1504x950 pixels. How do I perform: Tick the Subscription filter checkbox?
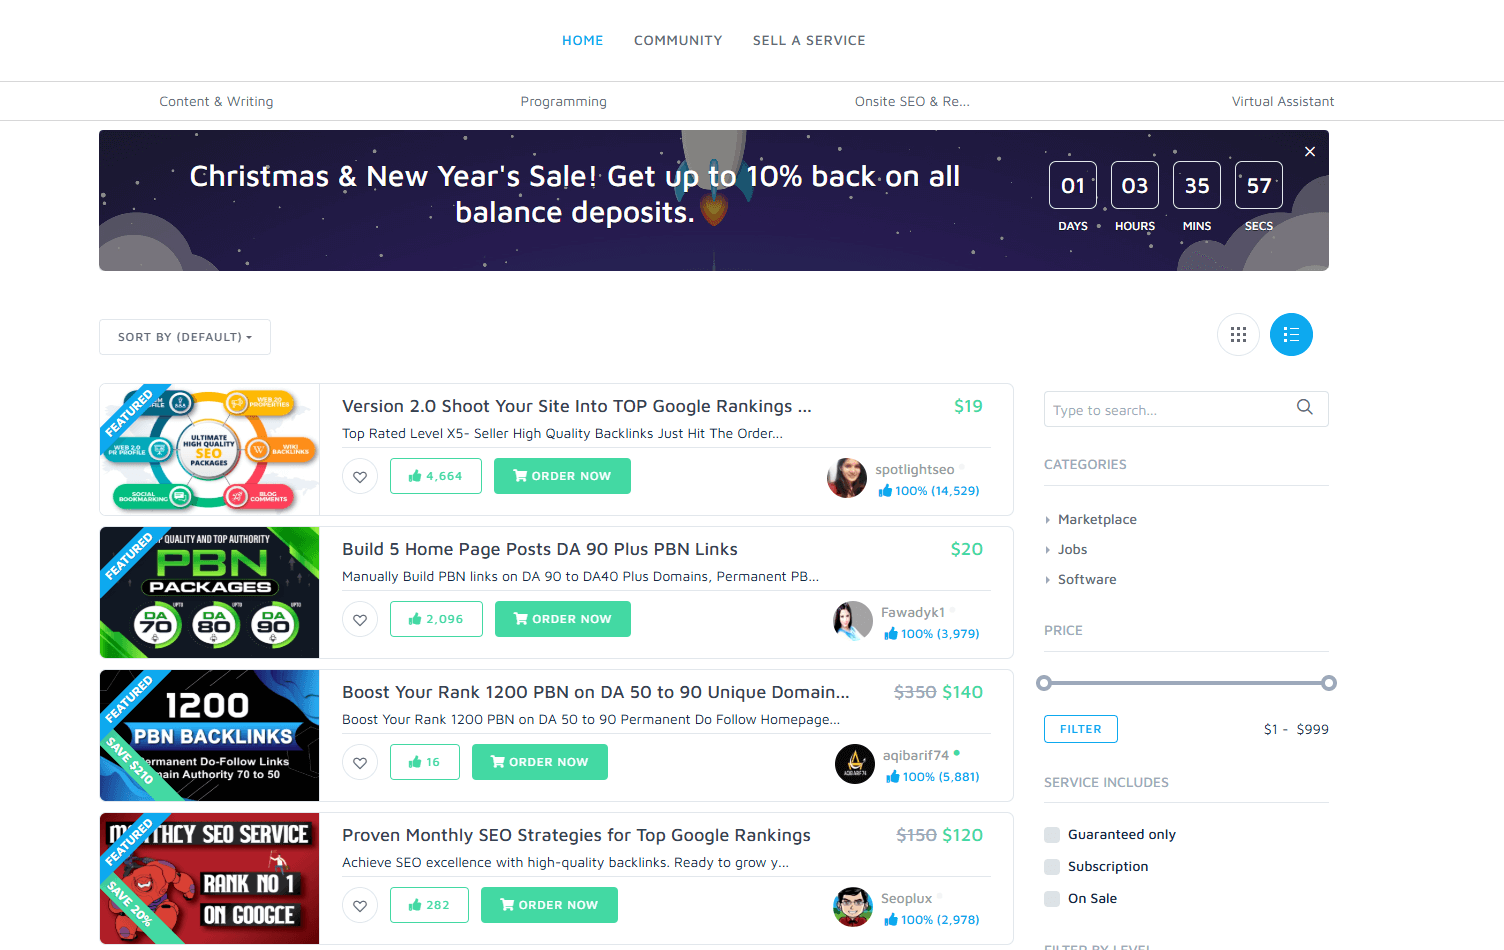(1052, 867)
